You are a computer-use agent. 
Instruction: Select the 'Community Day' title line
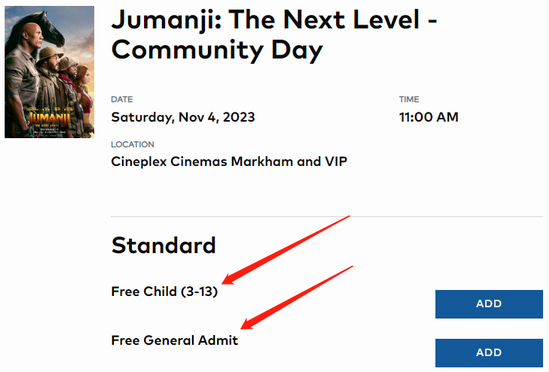(x=217, y=51)
